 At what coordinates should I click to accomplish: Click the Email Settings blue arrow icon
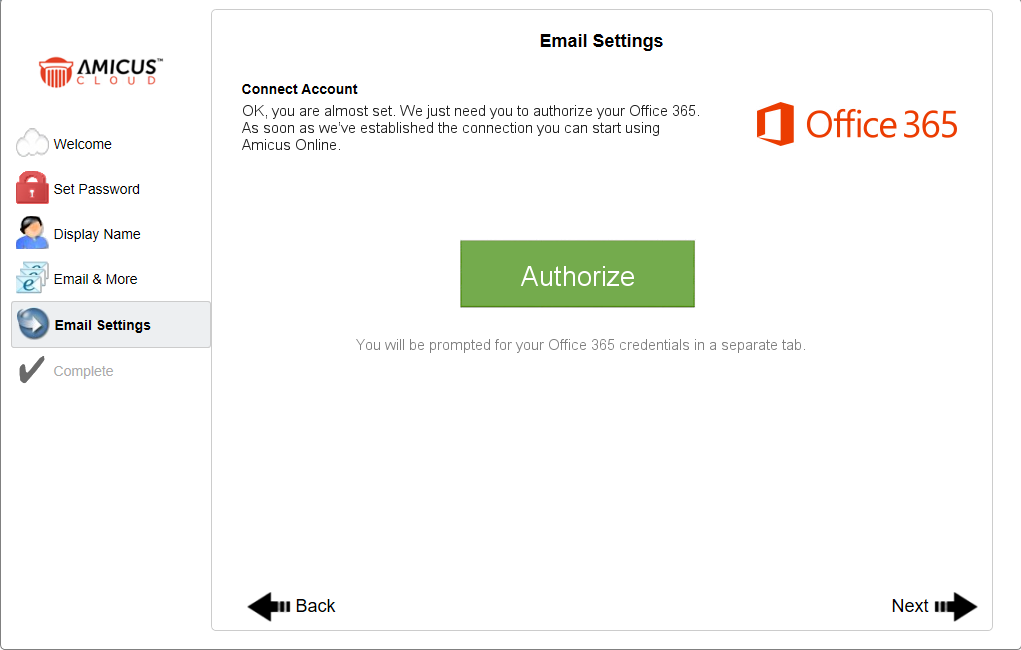tap(33, 324)
